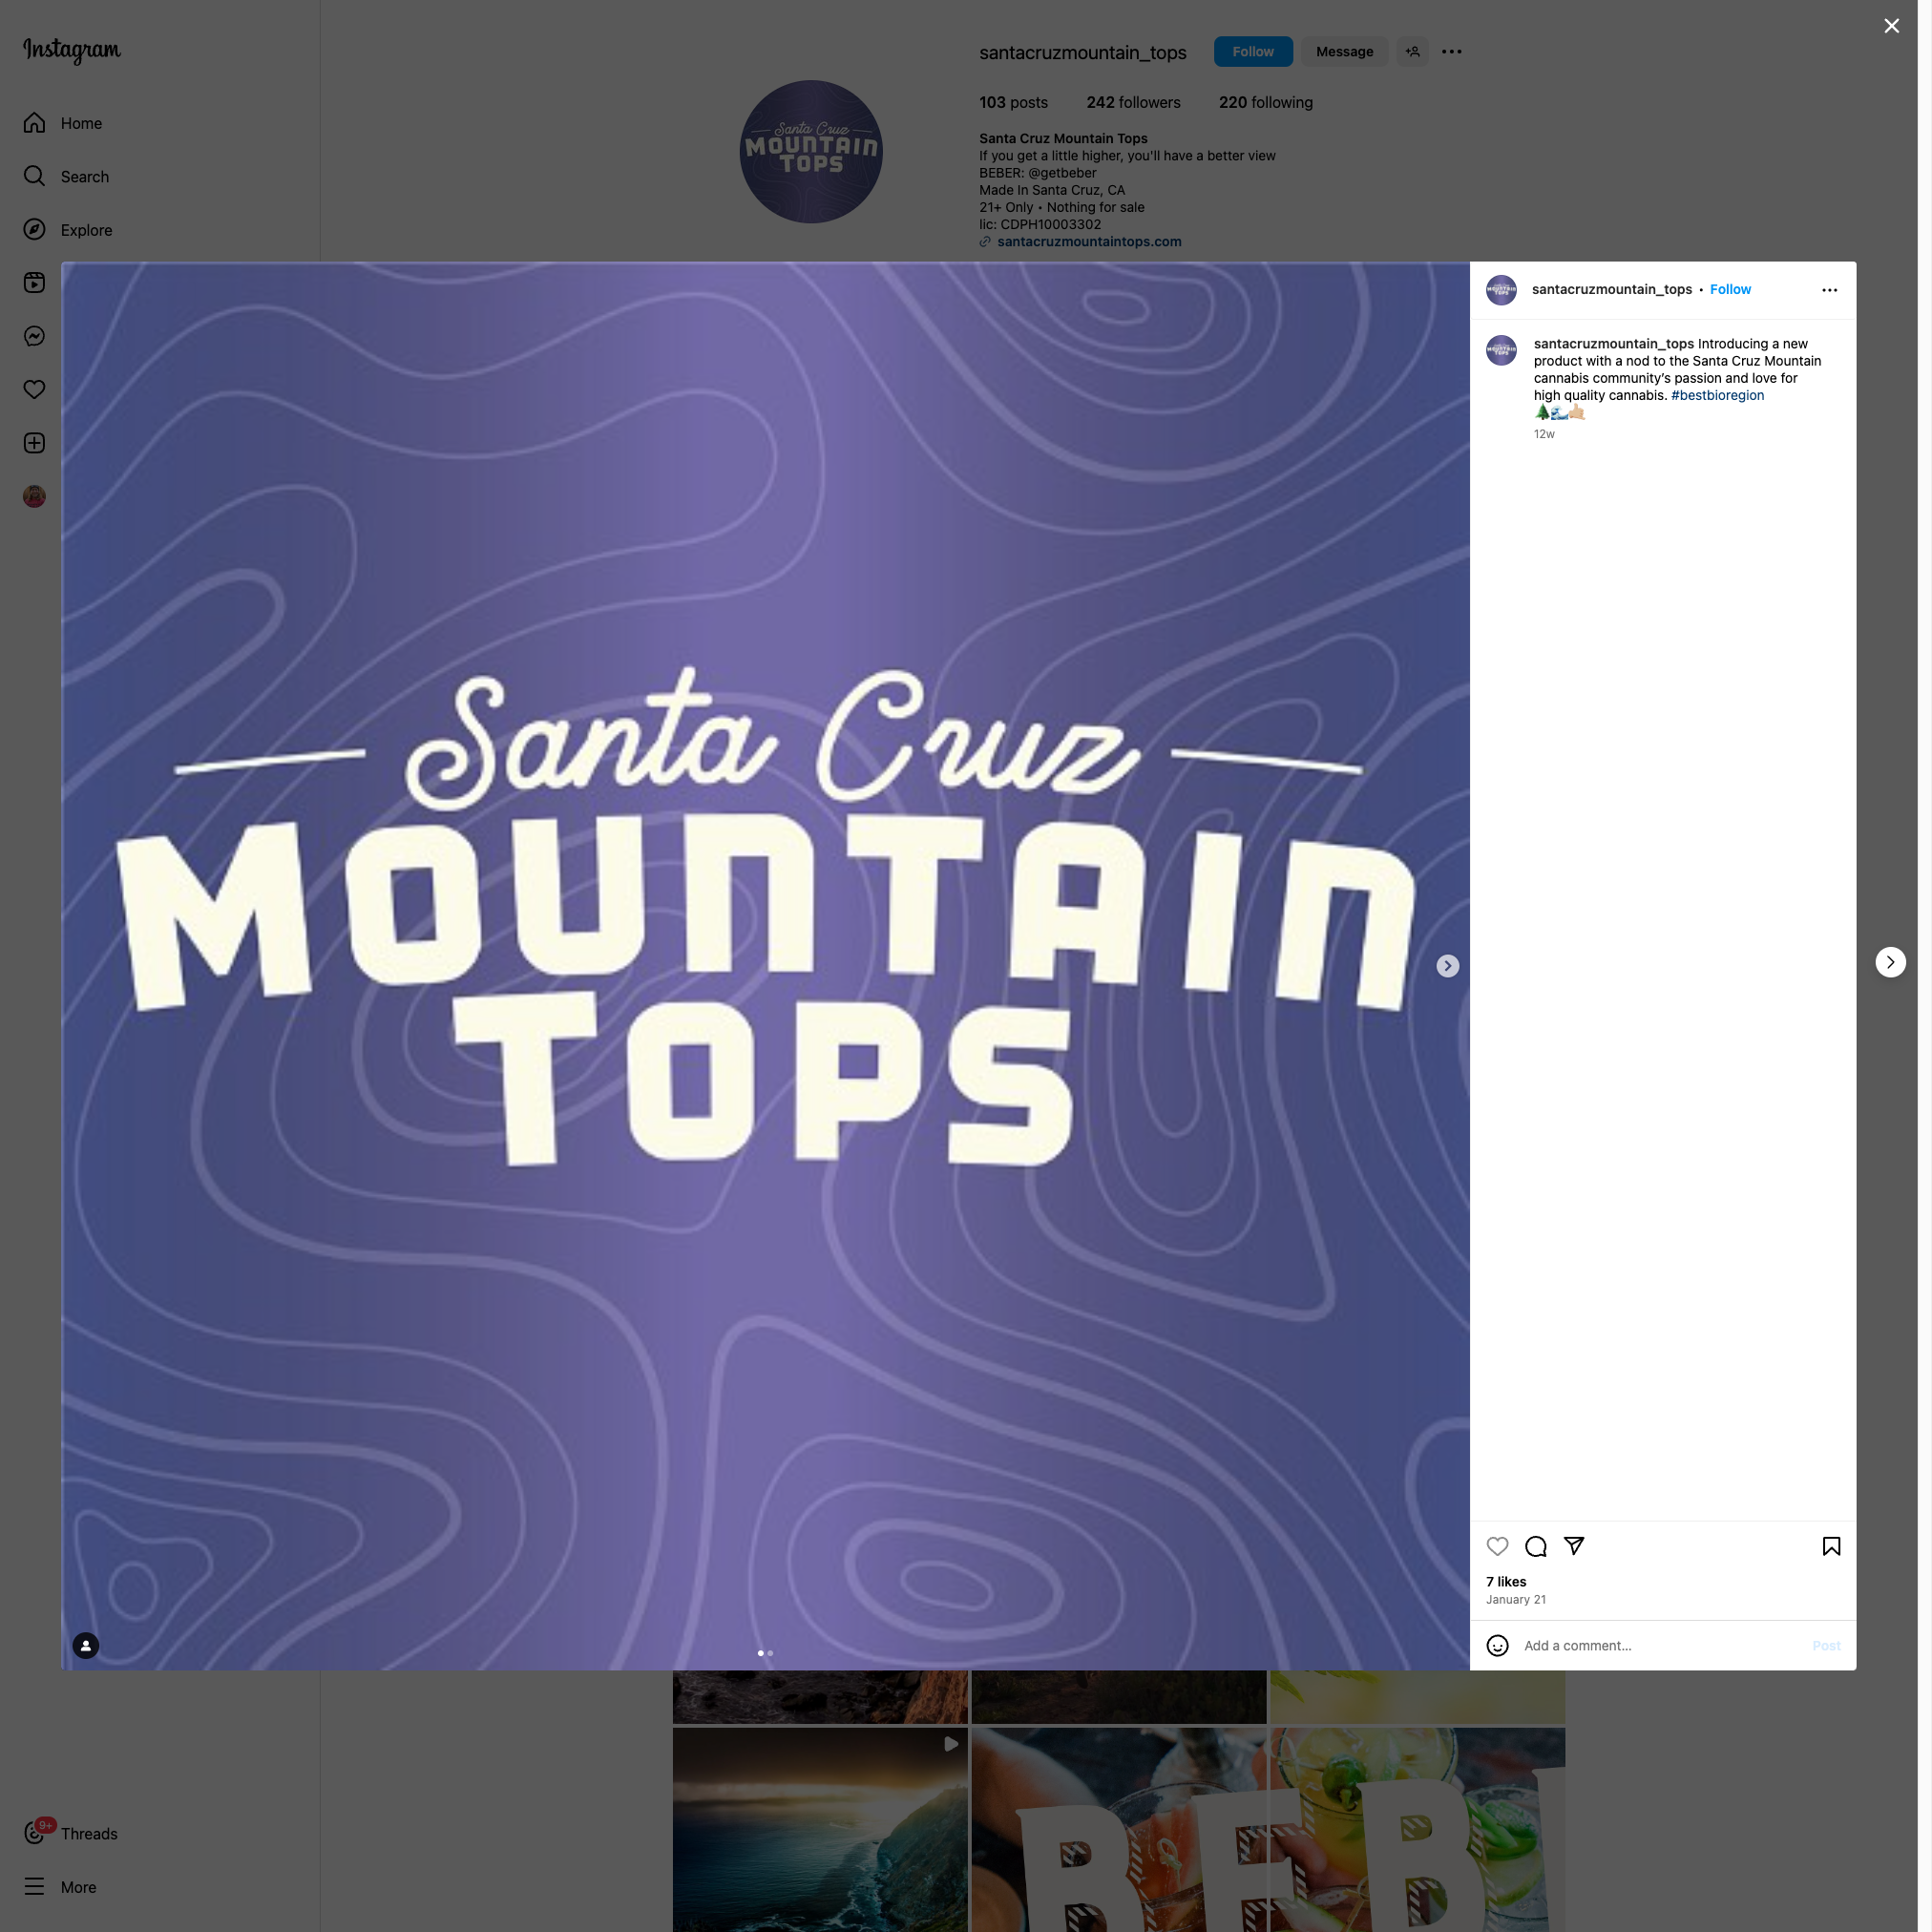Click the Create plus icon in the sidebar
Image resolution: width=1932 pixels, height=1932 pixels.
pos(34,443)
